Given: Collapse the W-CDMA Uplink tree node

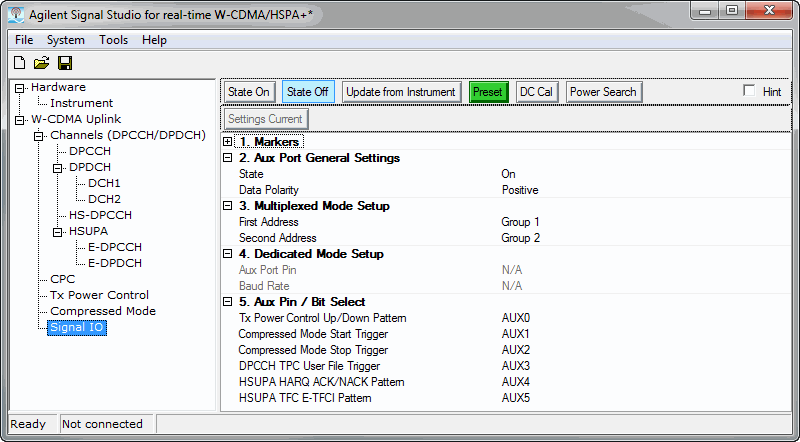Looking at the screenshot, I should tap(19, 120).
